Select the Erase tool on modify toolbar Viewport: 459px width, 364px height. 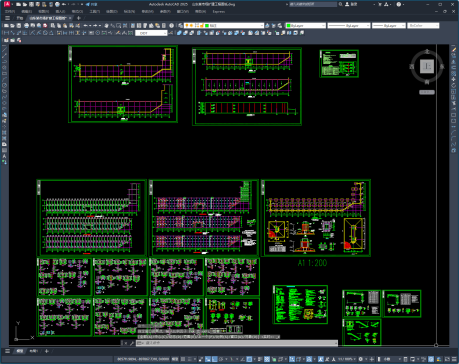pos(454,50)
